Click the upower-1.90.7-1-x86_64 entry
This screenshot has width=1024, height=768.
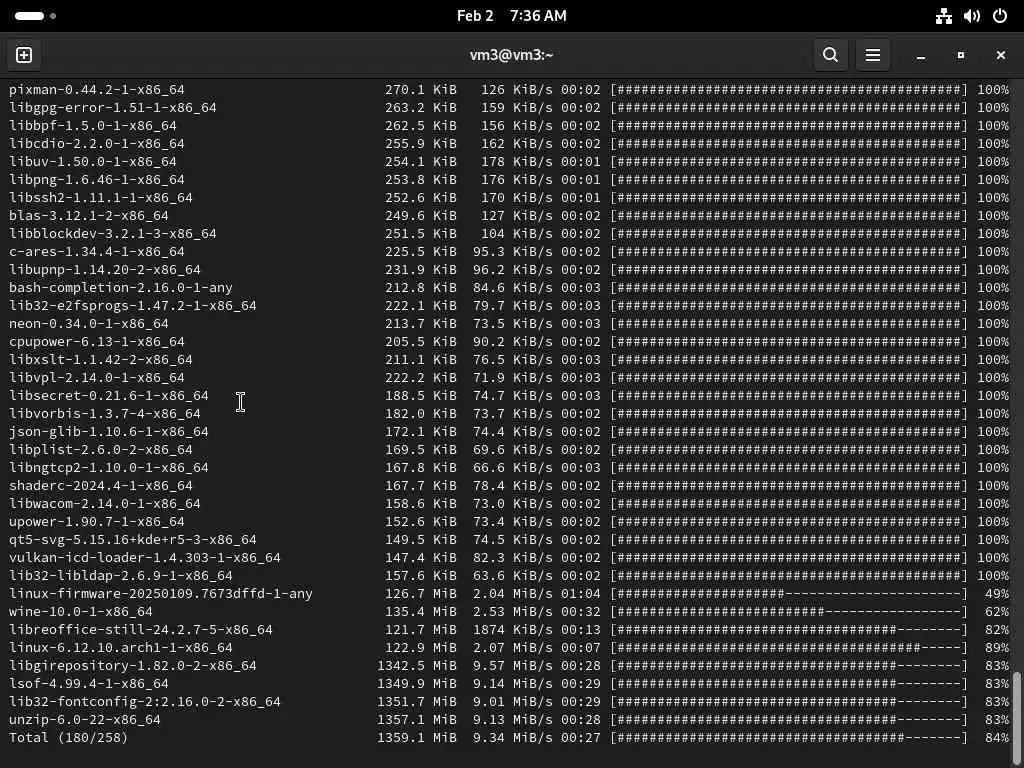pyautogui.click(x=97, y=521)
